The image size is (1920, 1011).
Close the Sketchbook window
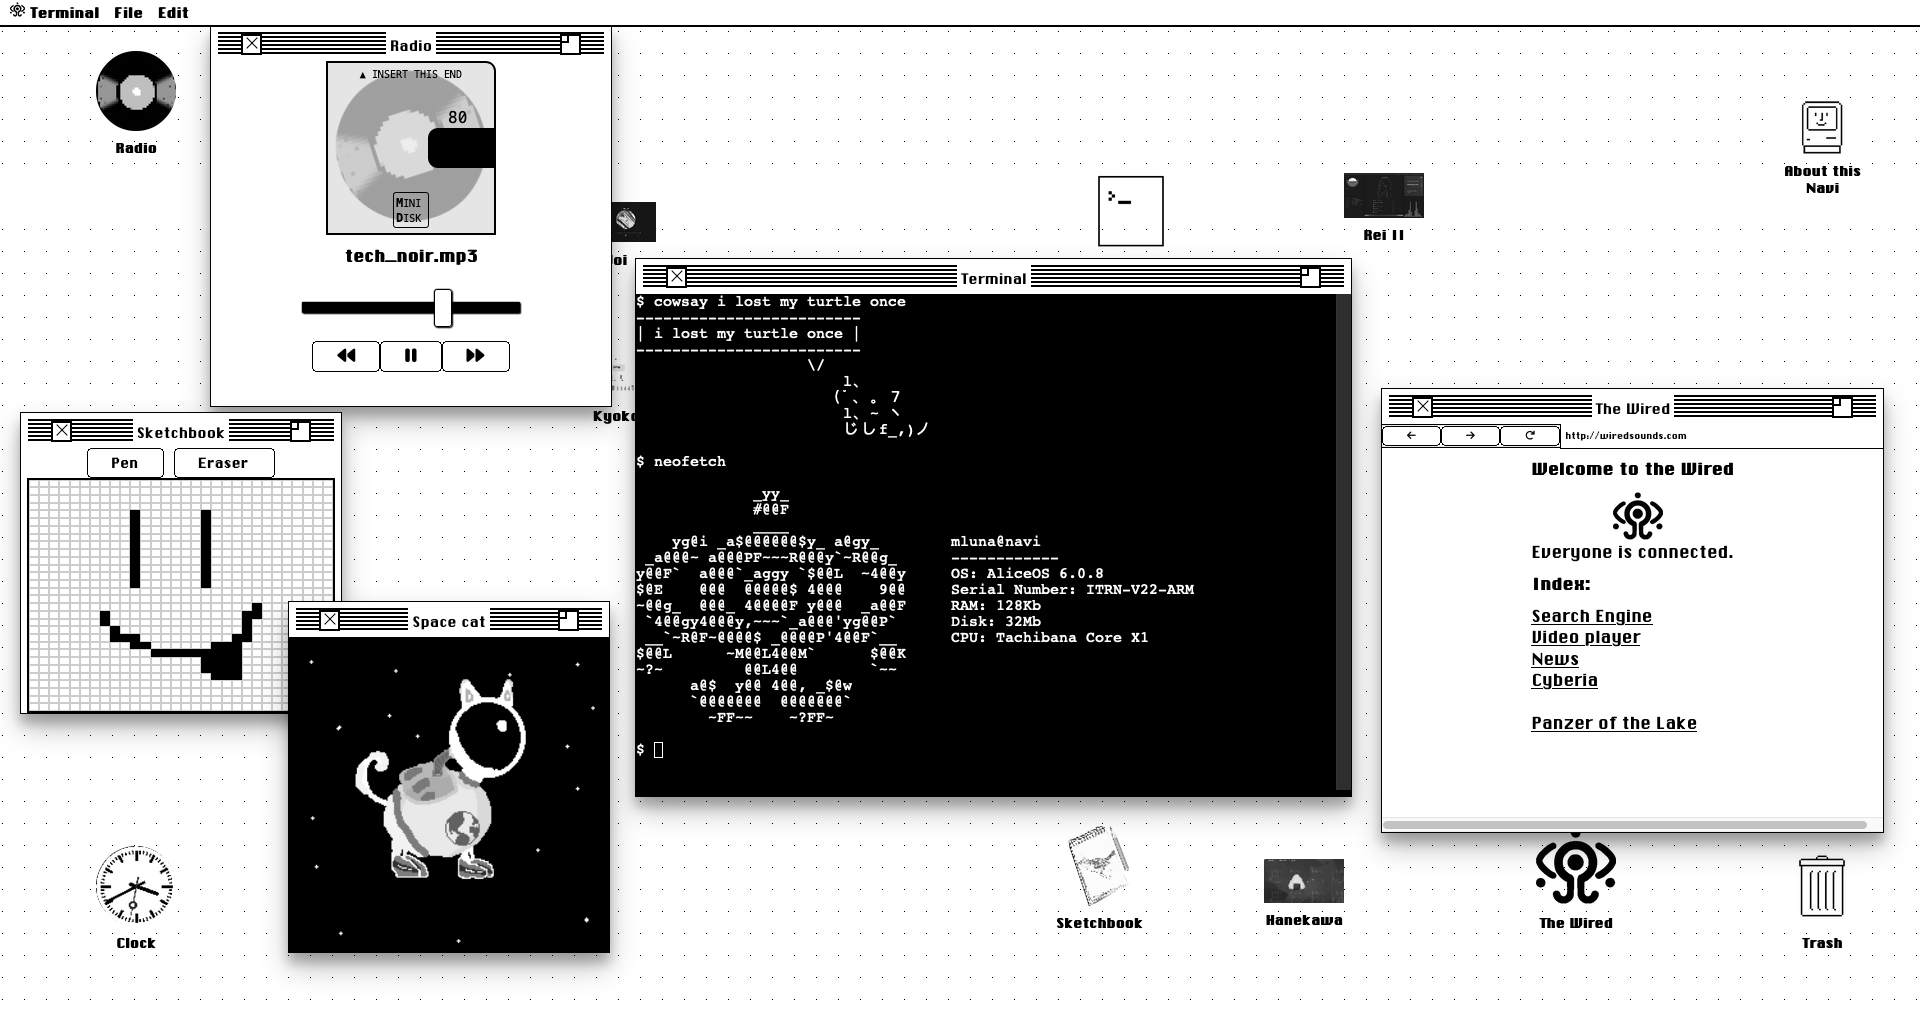(x=62, y=431)
